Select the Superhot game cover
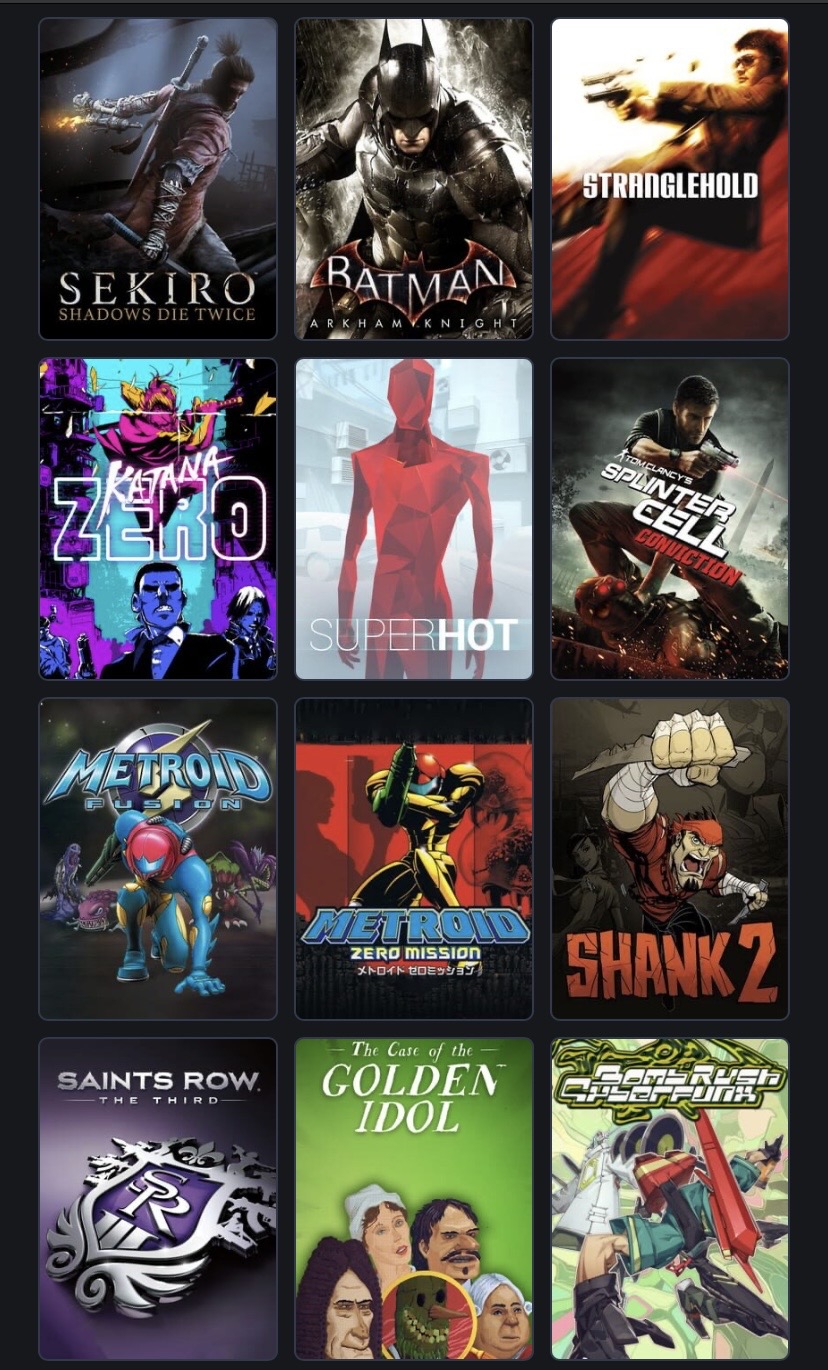 tap(414, 519)
